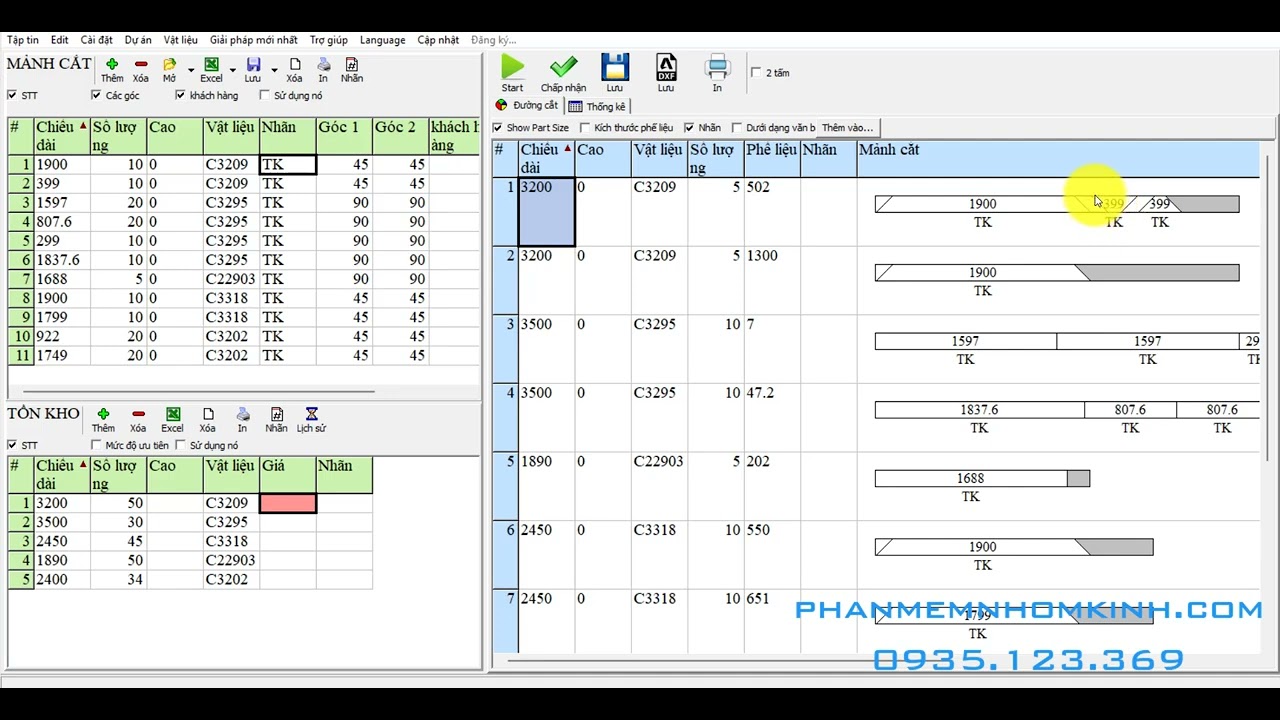This screenshot has height=720, width=1280.
Task: Toggle STT checkbox in TỒN KHO panel
Action: click(x=12, y=446)
